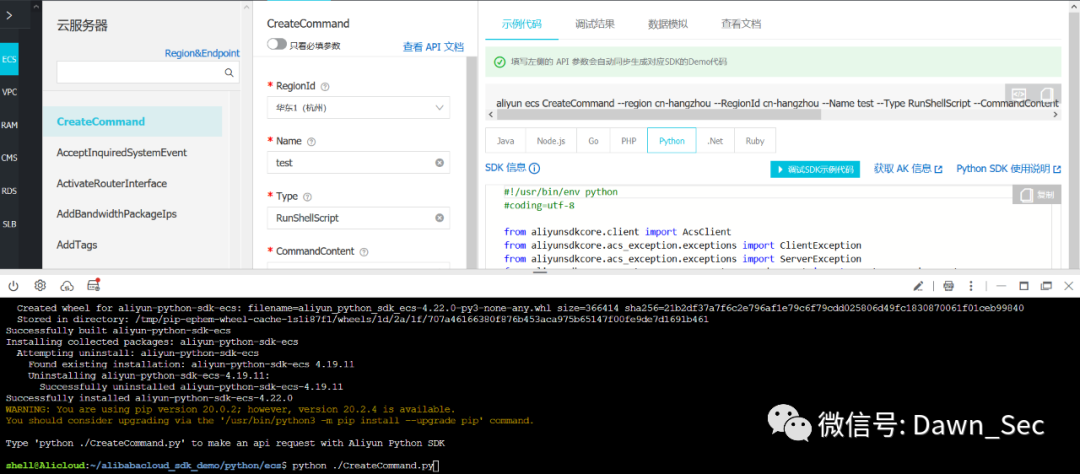Select the PHP SDK language tab

pyautogui.click(x=628, y=141)
